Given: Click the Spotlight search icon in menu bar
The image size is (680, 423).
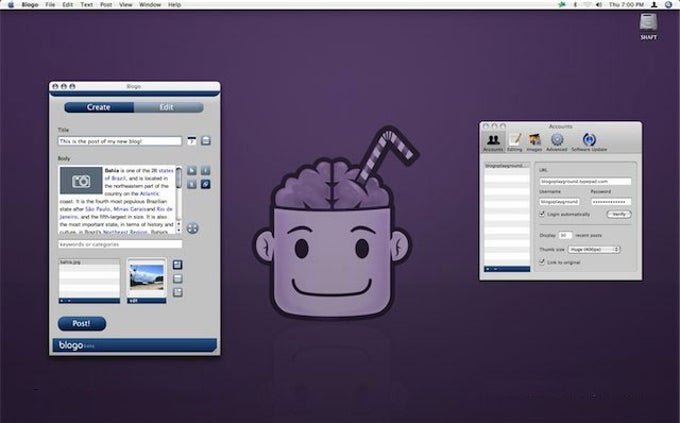Looking at the screenshot, I should pos(668,5).
